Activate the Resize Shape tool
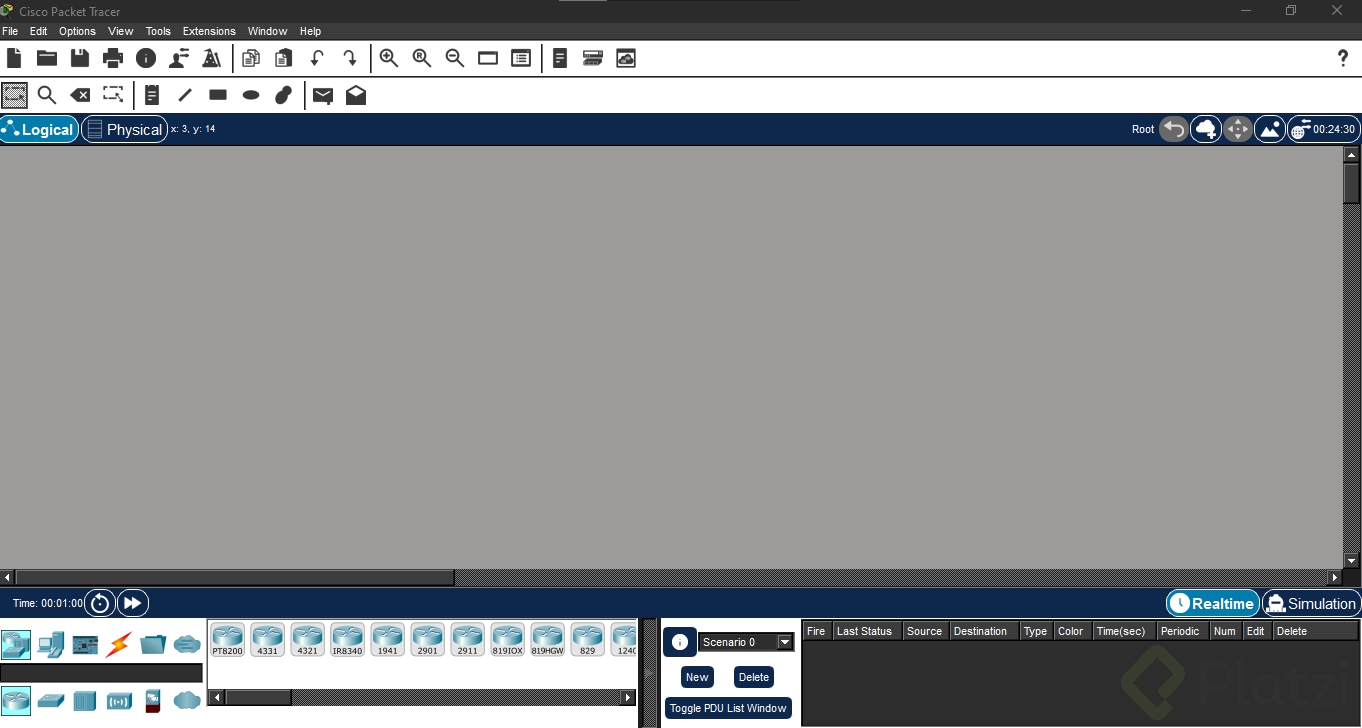This screenshot has height=728, width=1362. tap(113, 95)
